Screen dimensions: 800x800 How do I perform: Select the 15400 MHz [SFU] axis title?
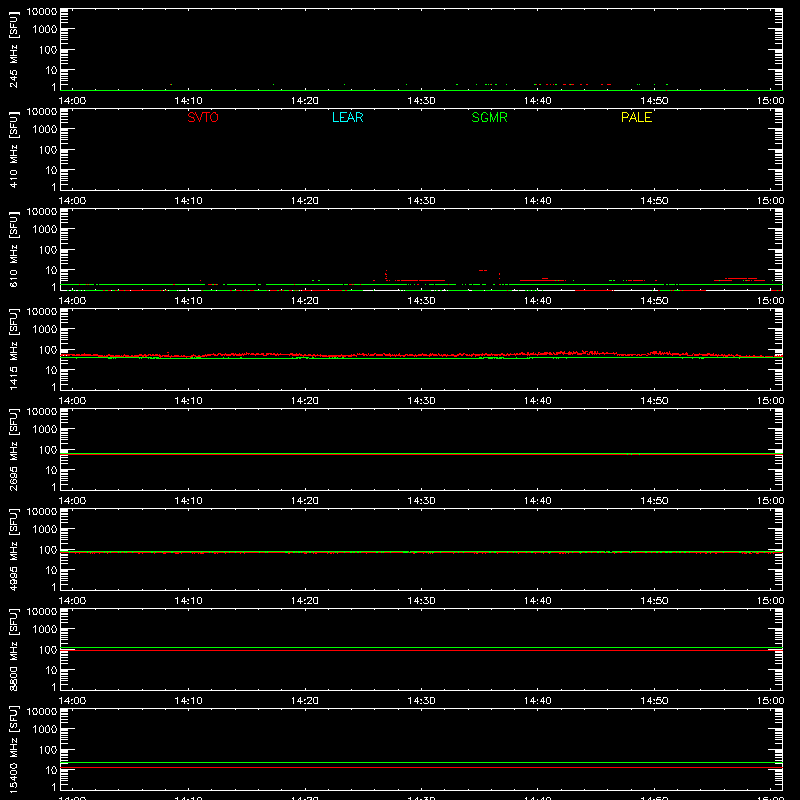[x=13, y=750]
